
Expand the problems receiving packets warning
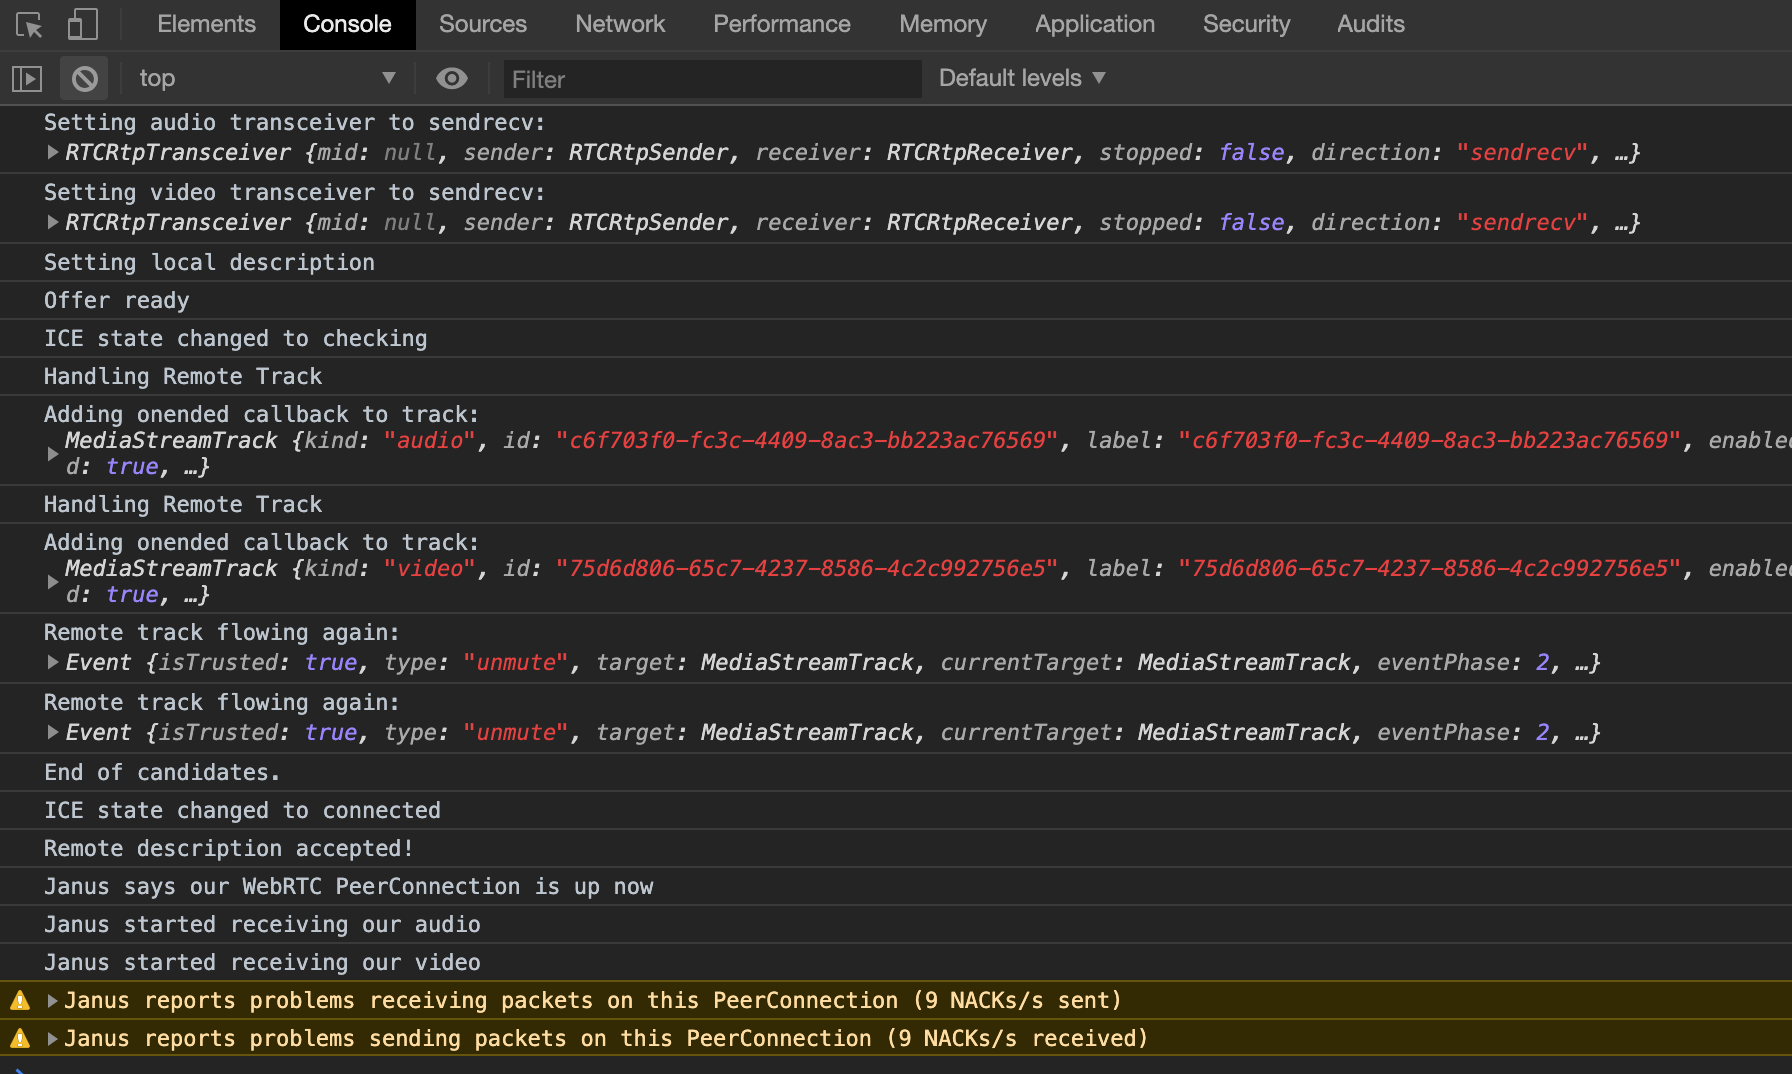pyautogui.click(x=52, y=1000)
